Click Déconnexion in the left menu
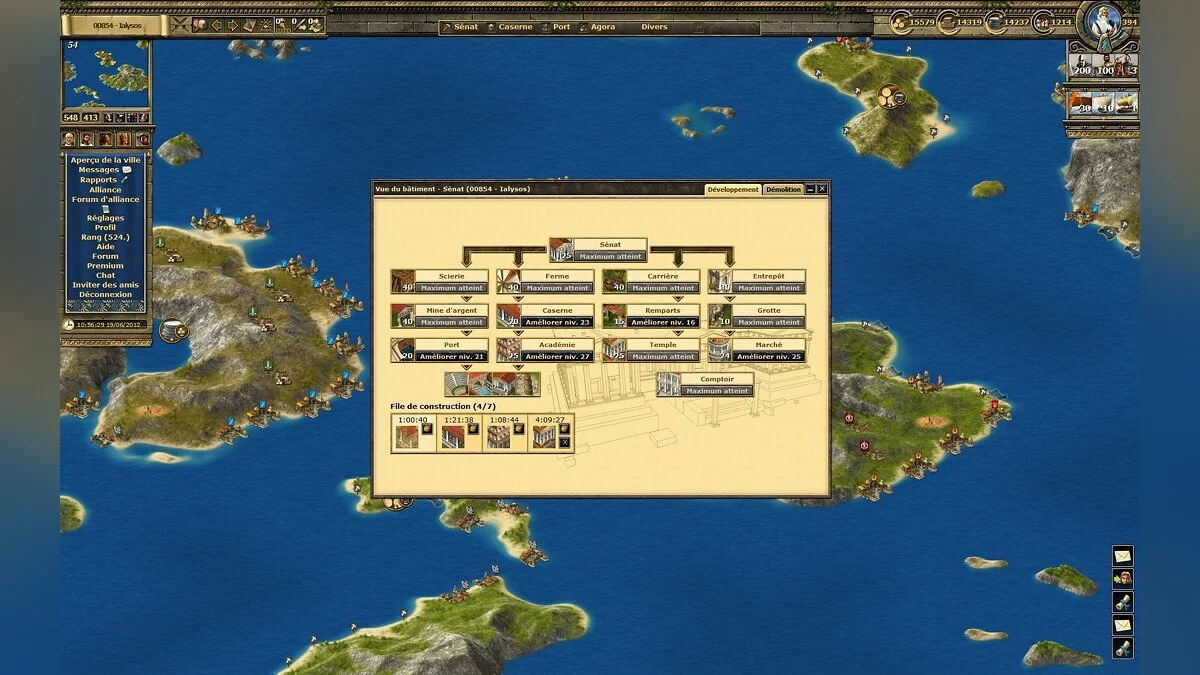The width and height of the screenshot is (1200, 675). pyautogui.click(x=105, y=295)
